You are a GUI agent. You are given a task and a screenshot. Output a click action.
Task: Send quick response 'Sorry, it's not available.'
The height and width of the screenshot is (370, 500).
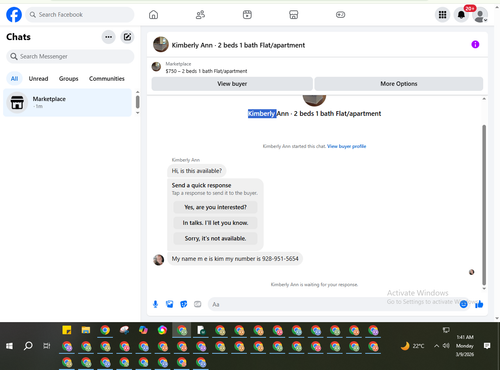[215, 238]
